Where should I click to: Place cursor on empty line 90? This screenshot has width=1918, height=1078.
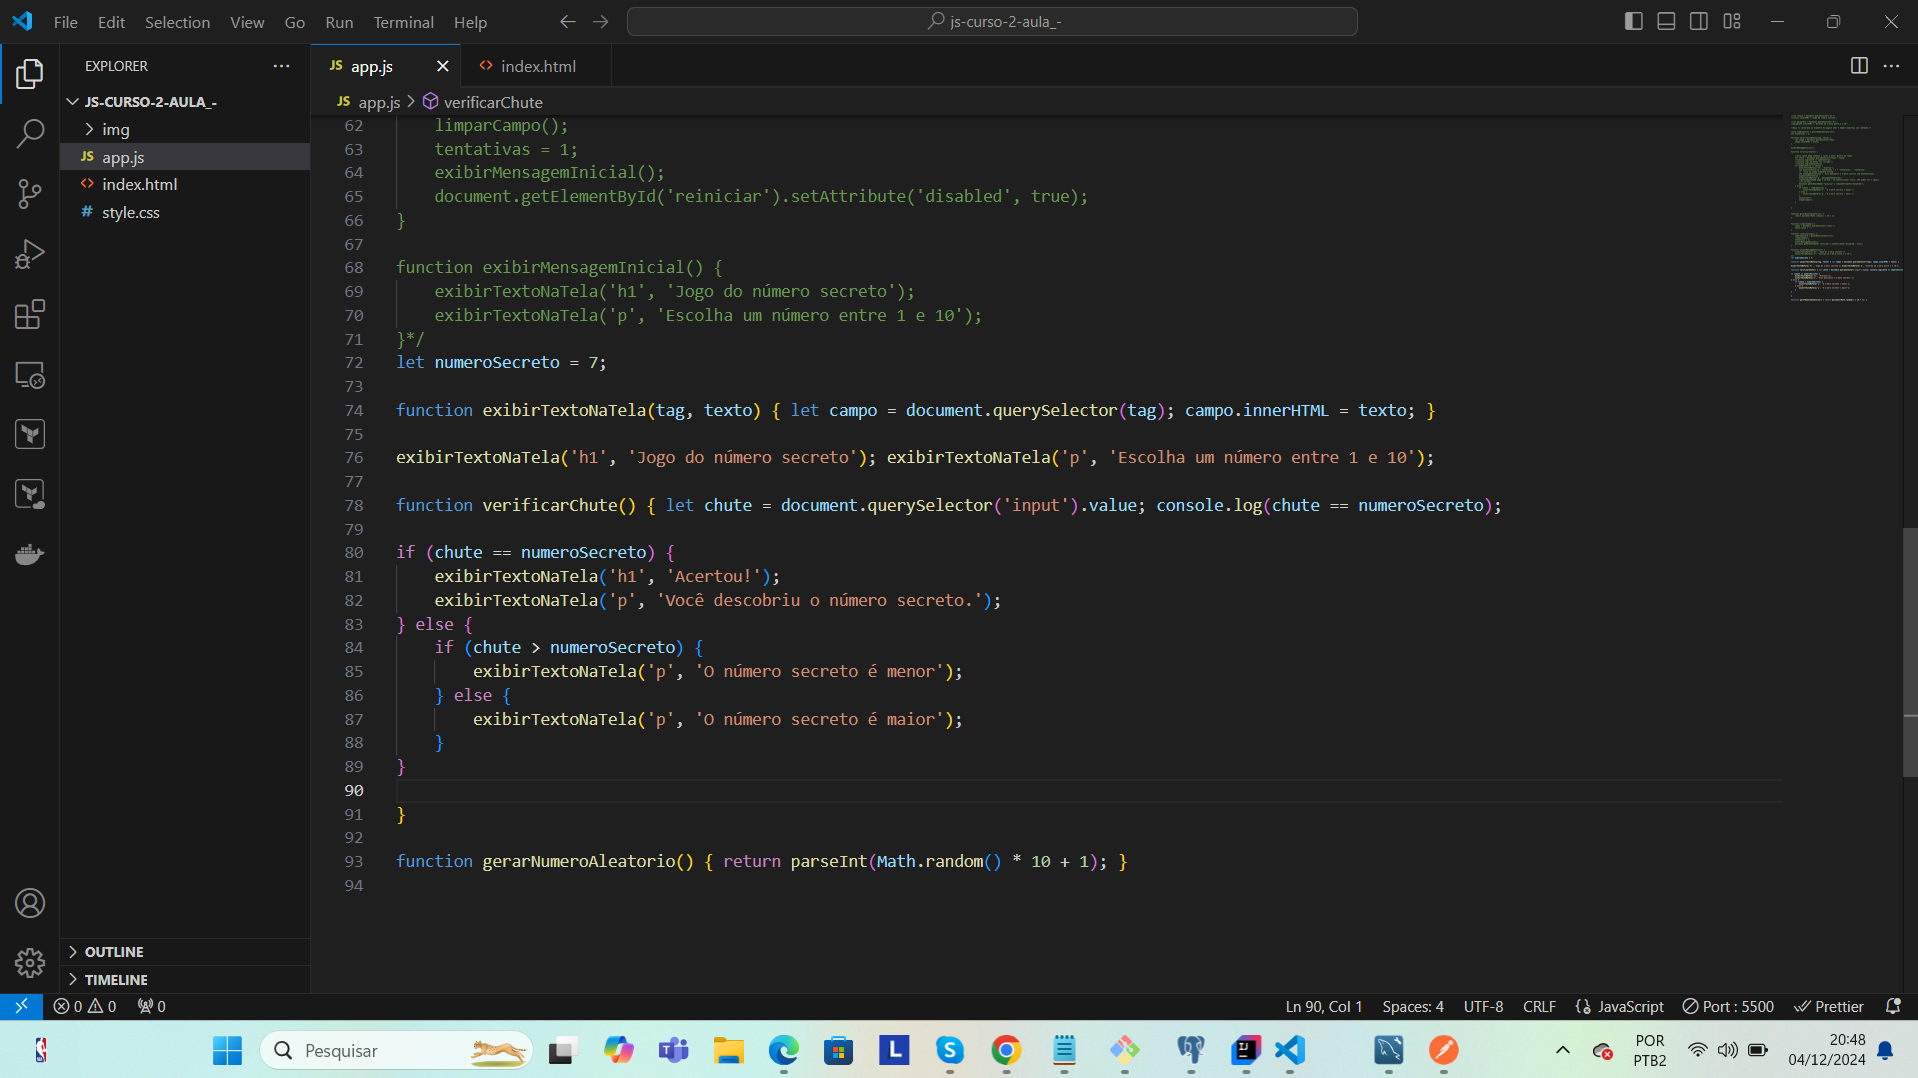(1088, 790)
